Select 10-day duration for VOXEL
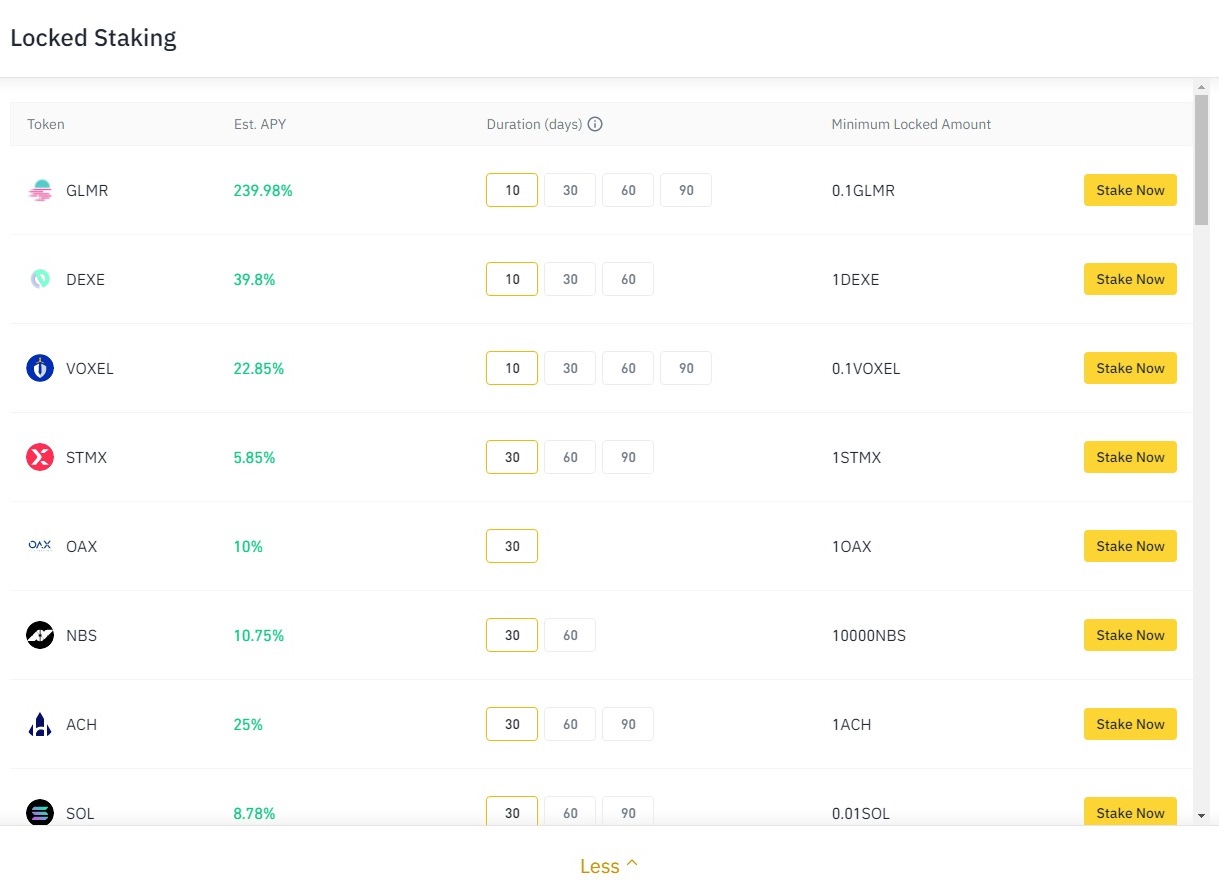Image resolution: width=1219 pixels, height=887 pixels. (x=512, y=368)
